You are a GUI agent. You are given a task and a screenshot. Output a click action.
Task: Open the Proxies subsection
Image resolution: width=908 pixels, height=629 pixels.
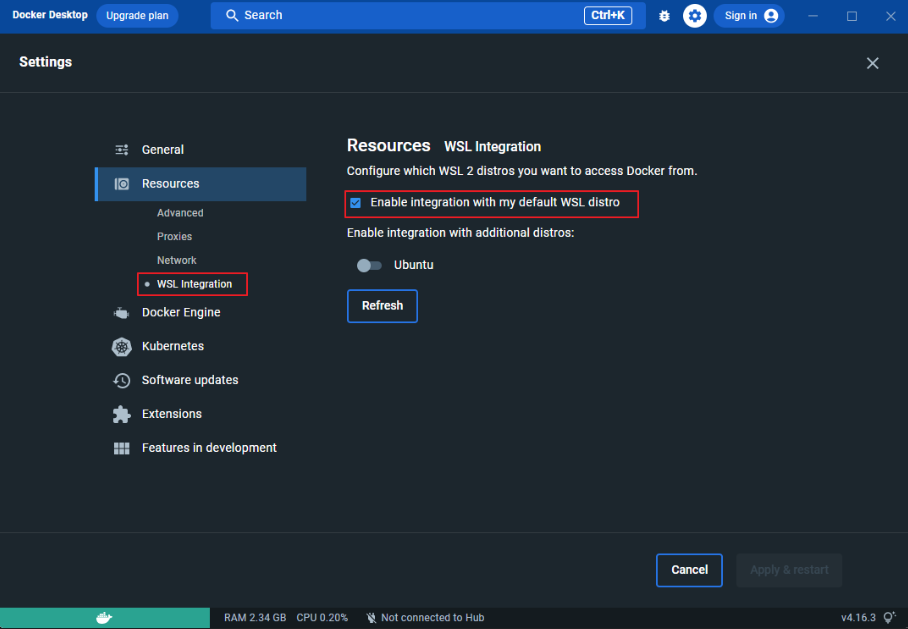174,237
